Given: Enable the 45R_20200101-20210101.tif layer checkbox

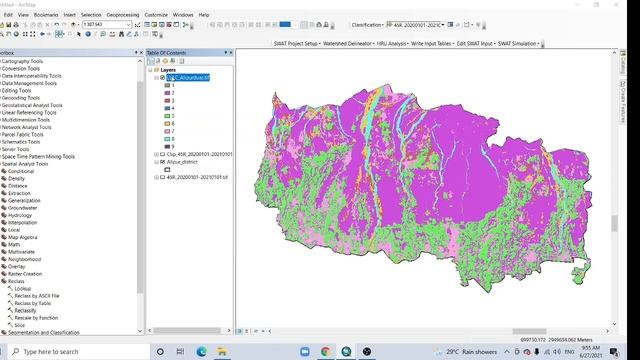Looking at the screenshot, I should click(x=162, y=178).
